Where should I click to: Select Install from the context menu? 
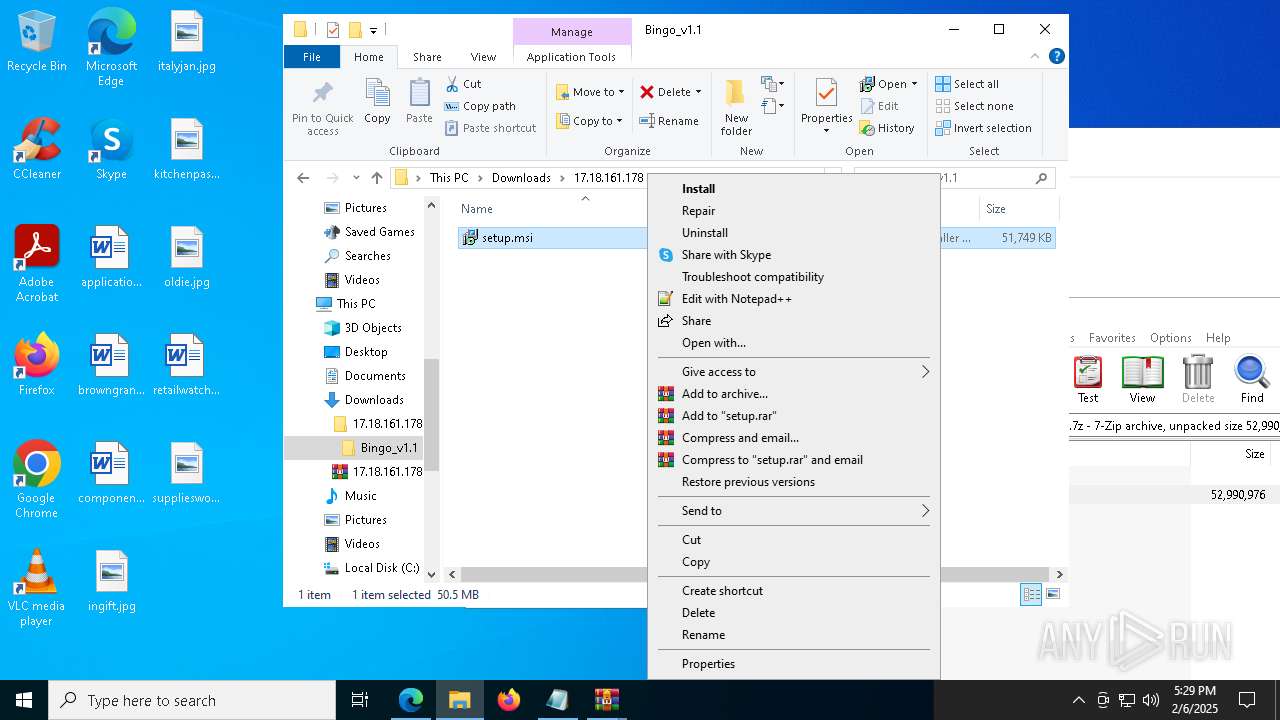pos(793,189)
